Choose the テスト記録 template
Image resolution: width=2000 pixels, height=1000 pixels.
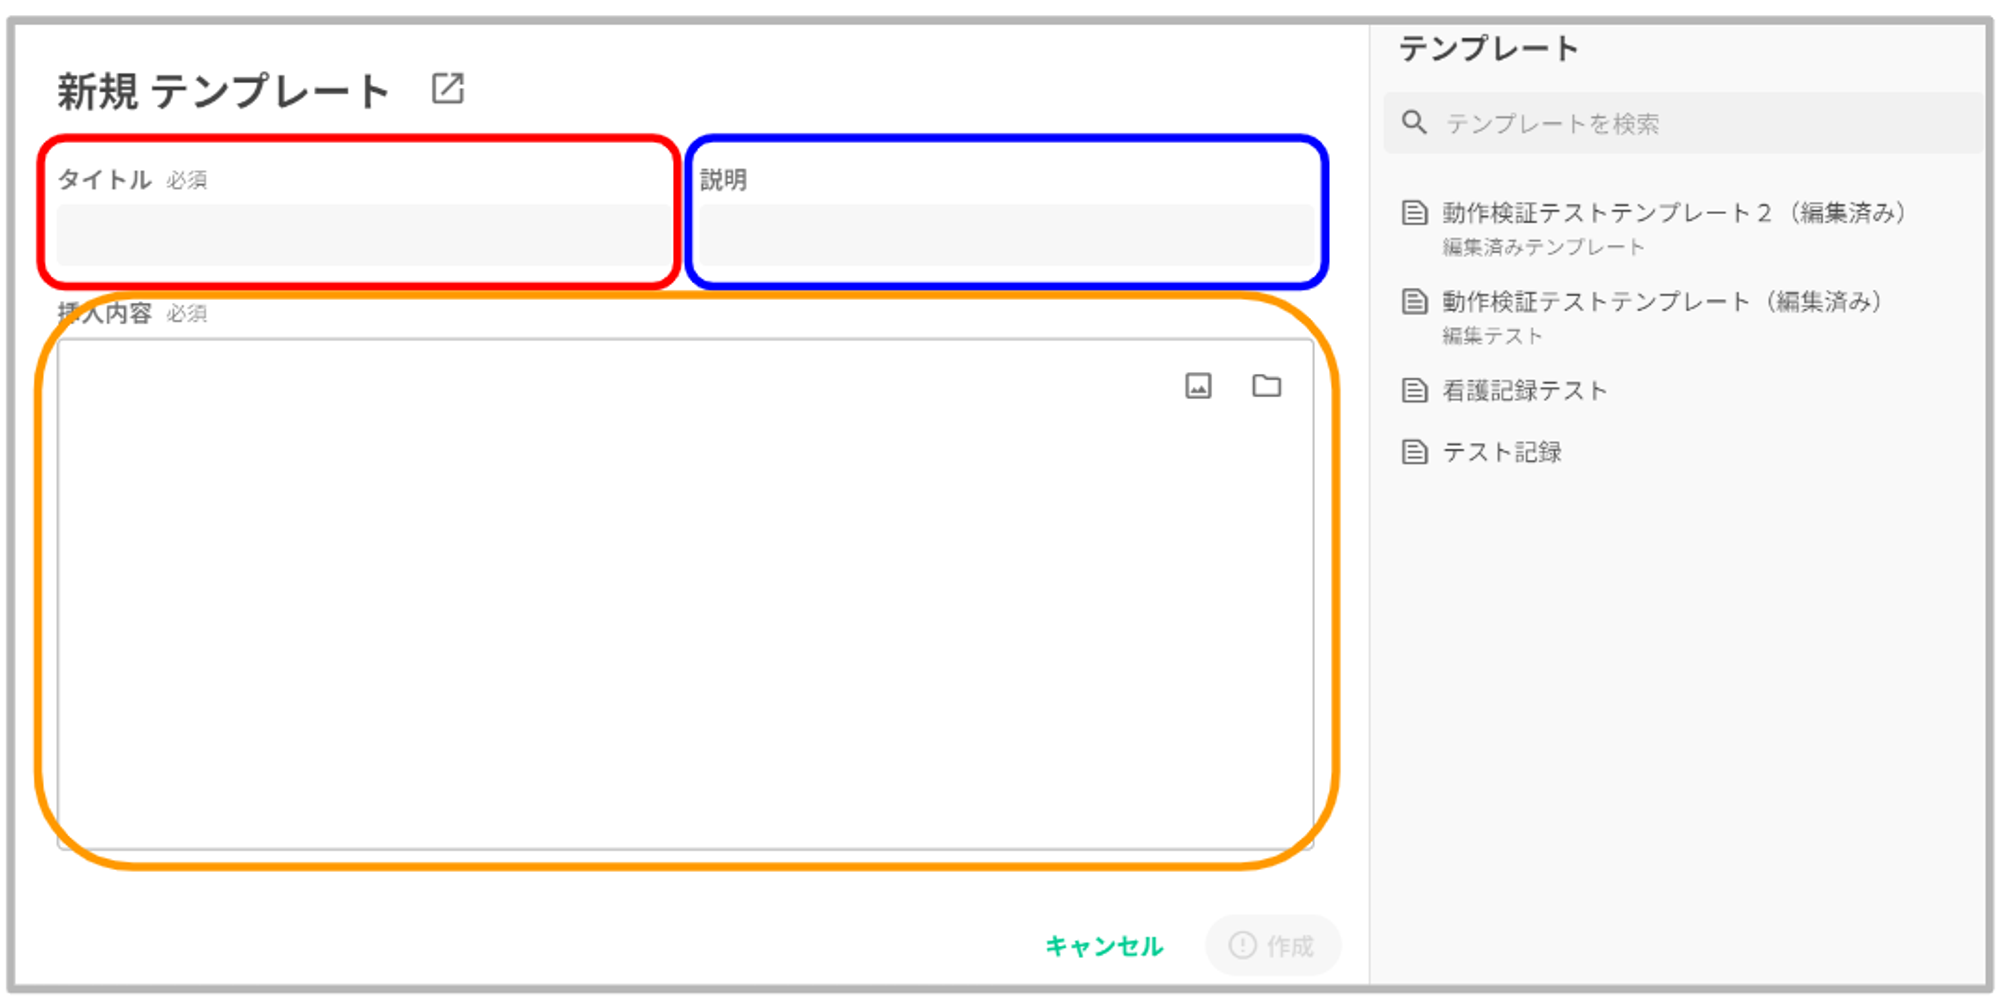tap(1501, 452)
